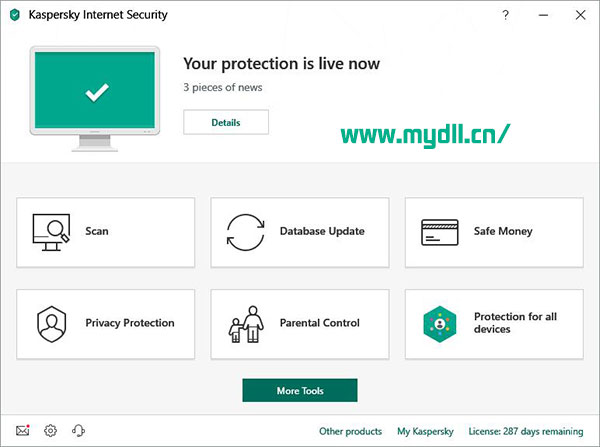
Task: Click the More Tools button
Action: tap(300, 390)
